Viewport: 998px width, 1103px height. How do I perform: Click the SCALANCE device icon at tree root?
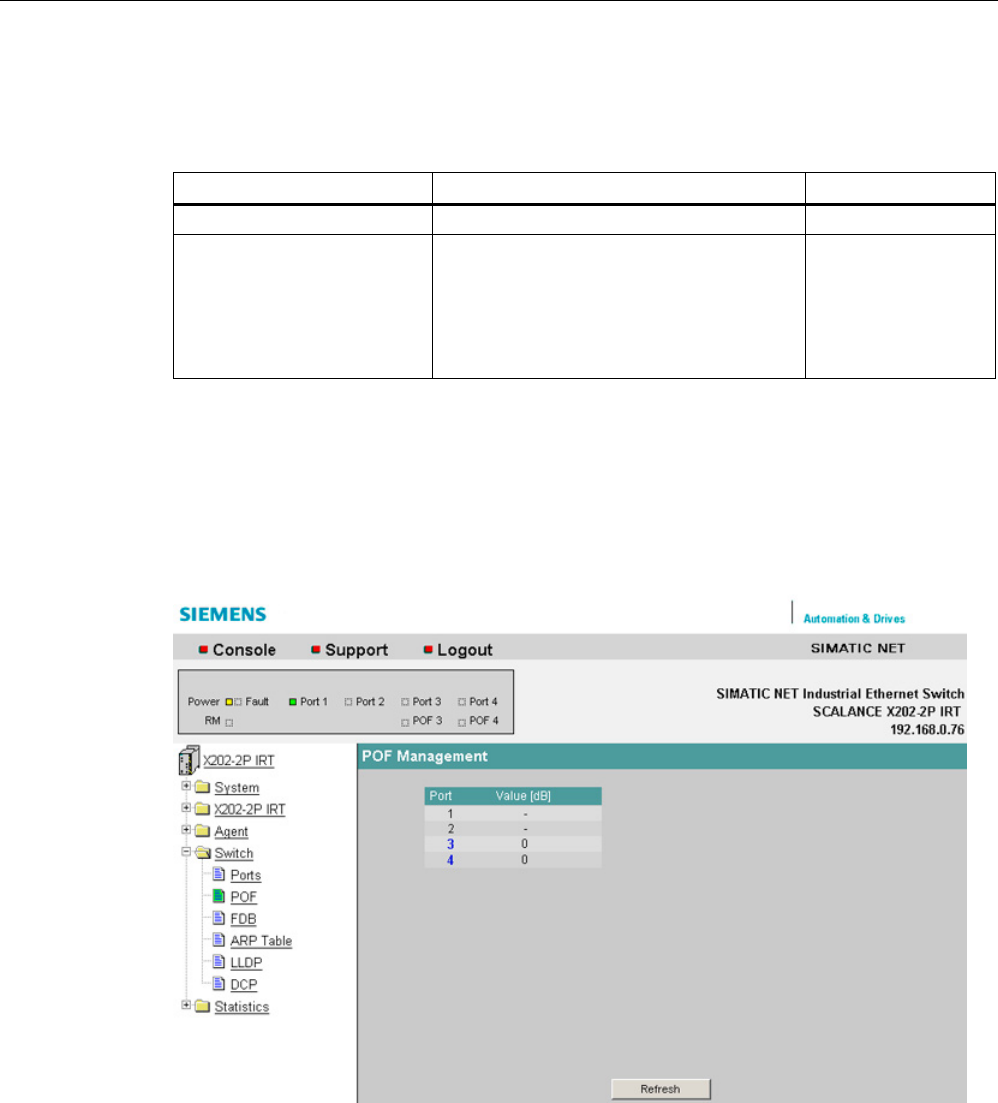(189, 760)
